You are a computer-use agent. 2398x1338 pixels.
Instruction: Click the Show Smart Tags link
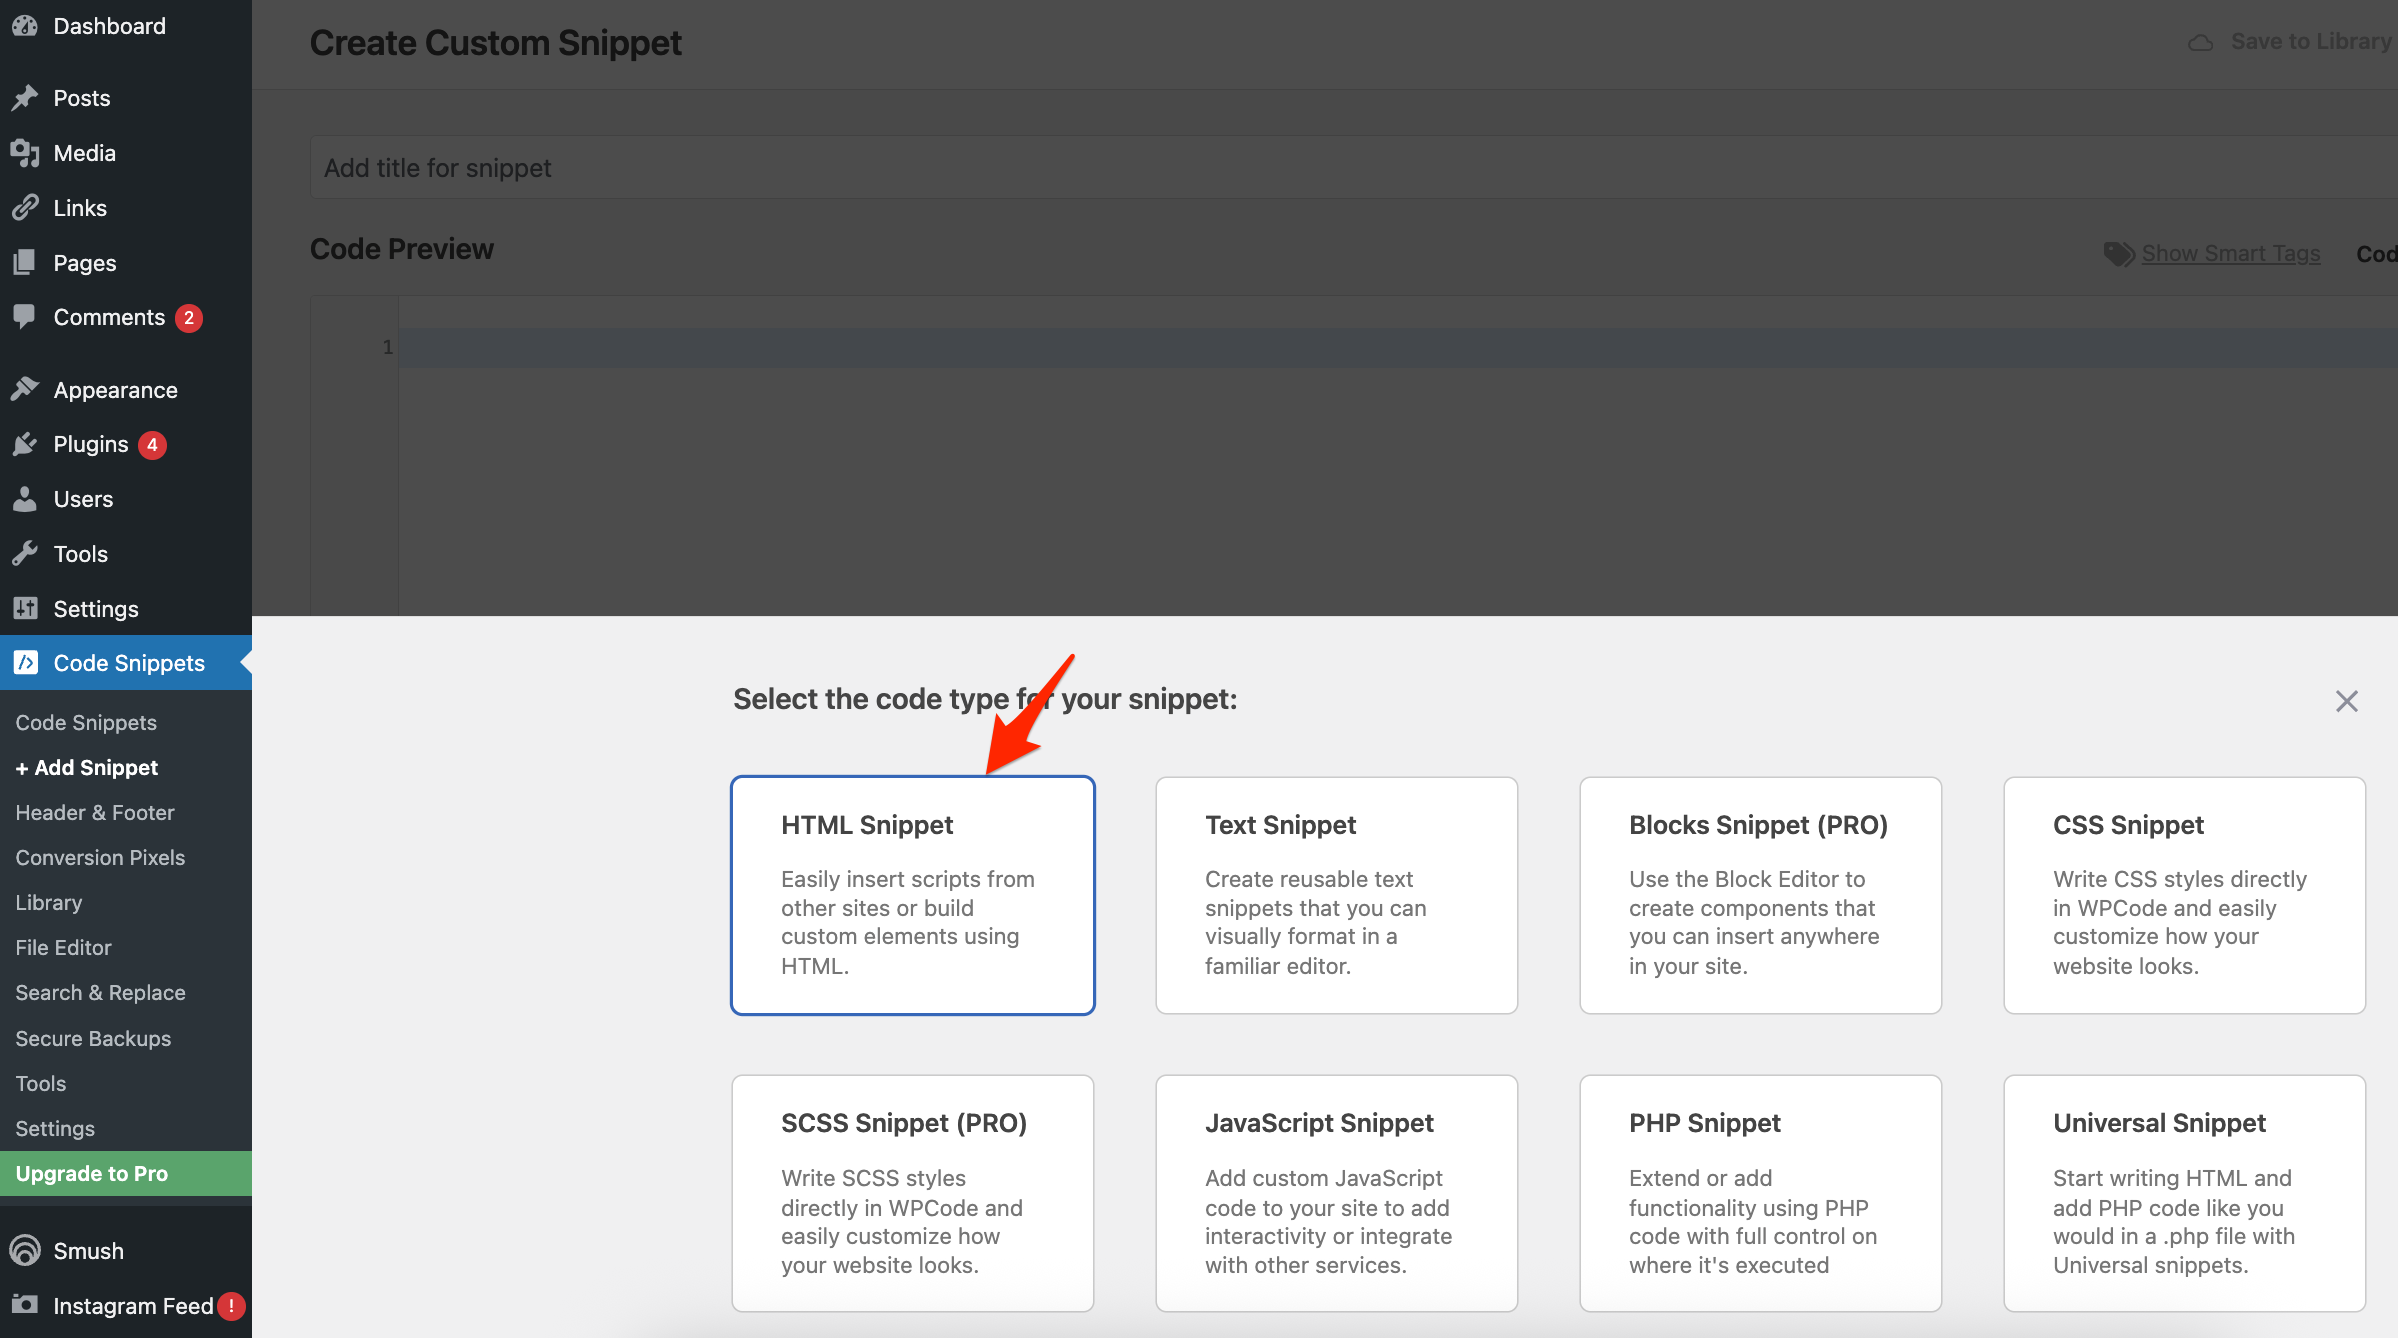(x=2230, y=253)
